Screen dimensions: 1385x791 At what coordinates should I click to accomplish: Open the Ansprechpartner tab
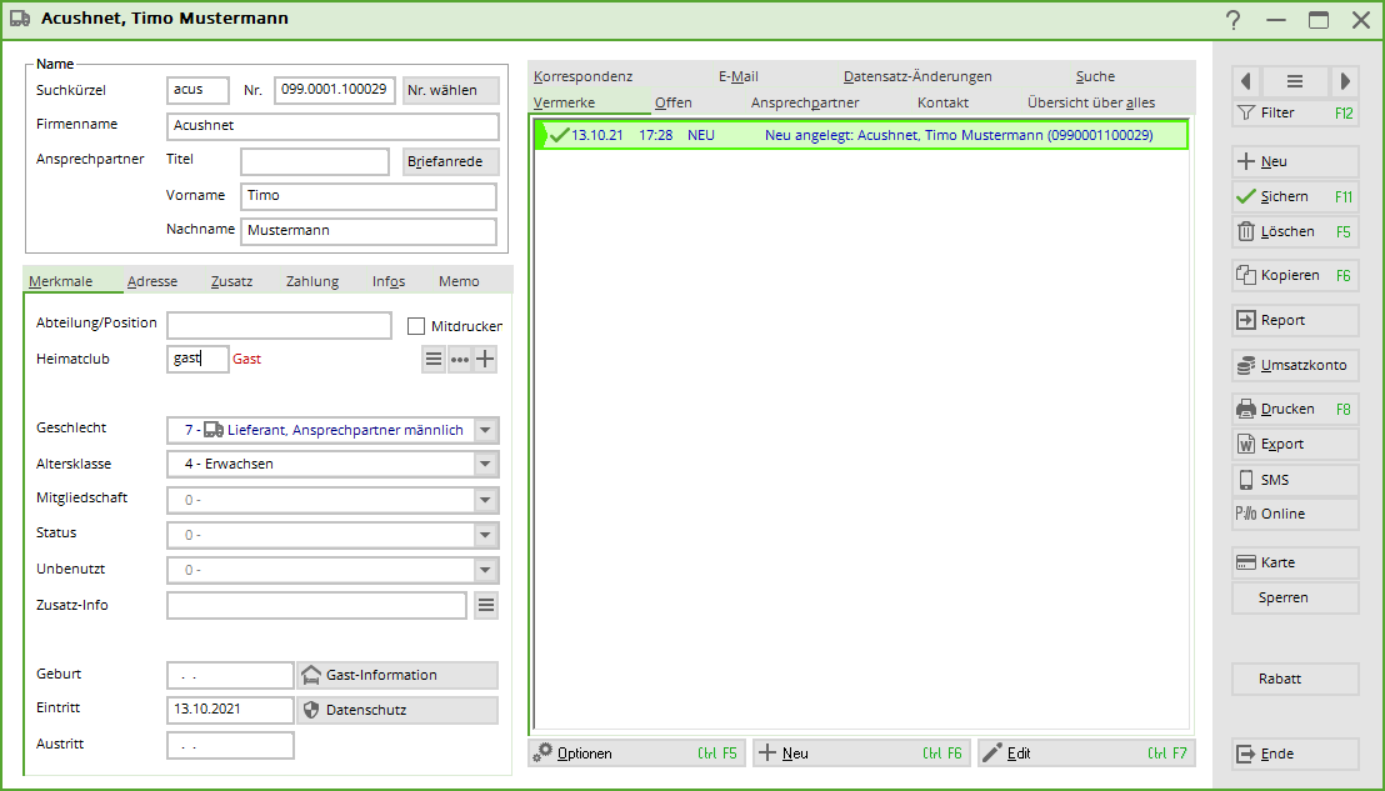pos(804,102)
